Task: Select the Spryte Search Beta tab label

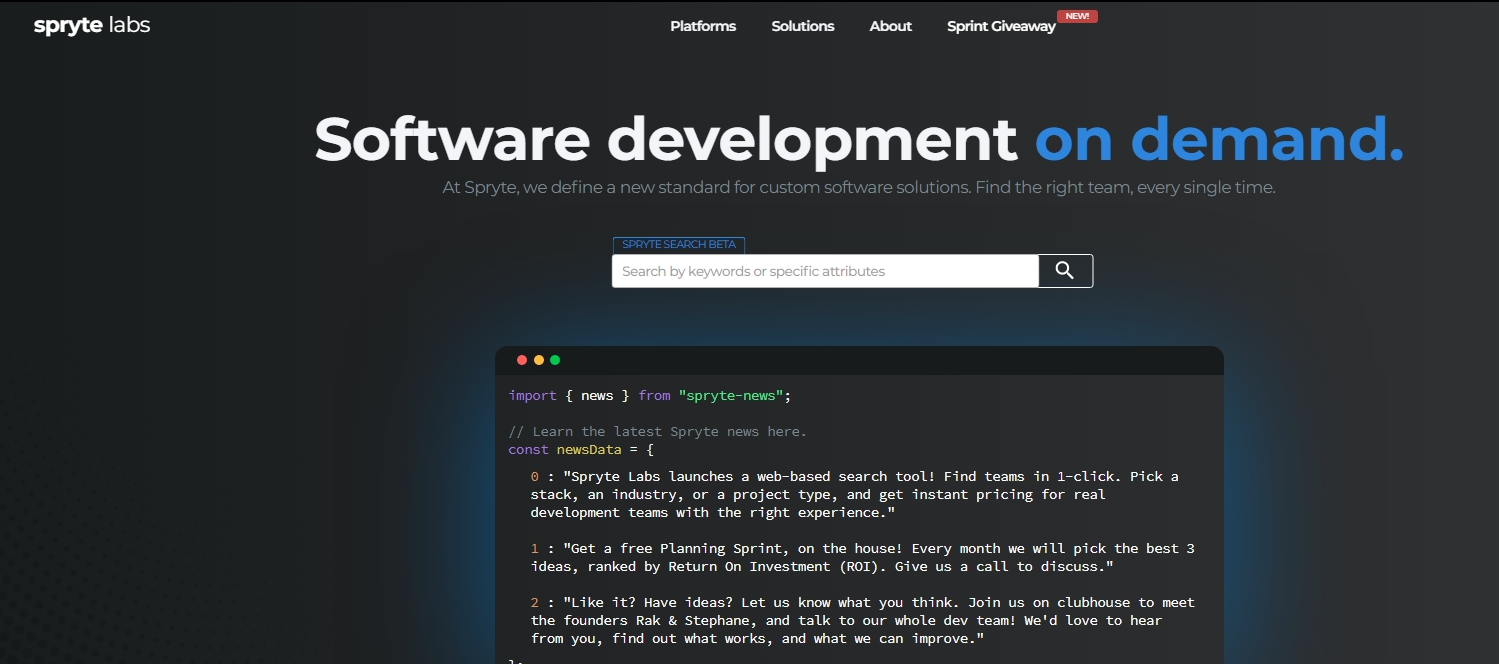Action: coord(679,245)
